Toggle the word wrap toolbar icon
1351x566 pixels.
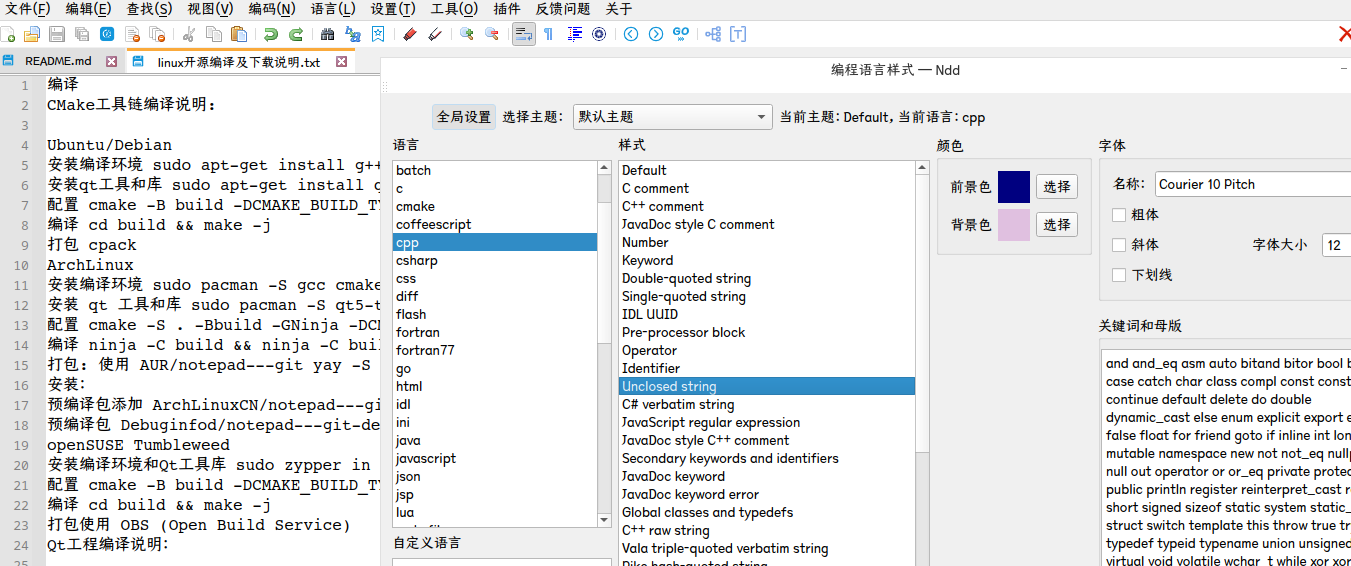[523, 34]
